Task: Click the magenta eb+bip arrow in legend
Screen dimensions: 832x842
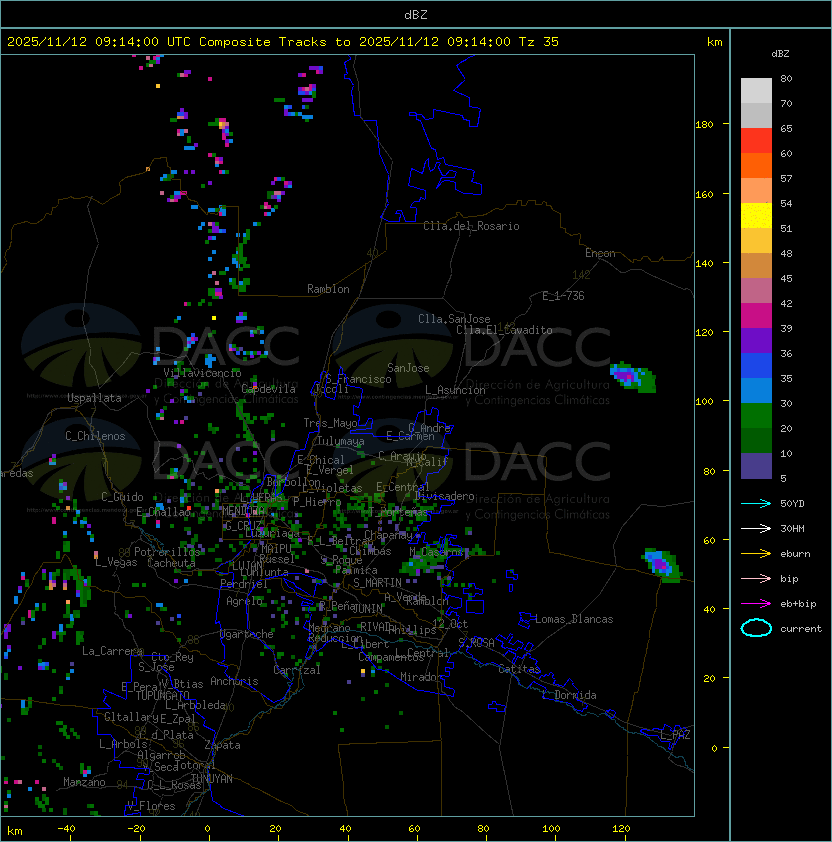Action: (x=756, y=604)
